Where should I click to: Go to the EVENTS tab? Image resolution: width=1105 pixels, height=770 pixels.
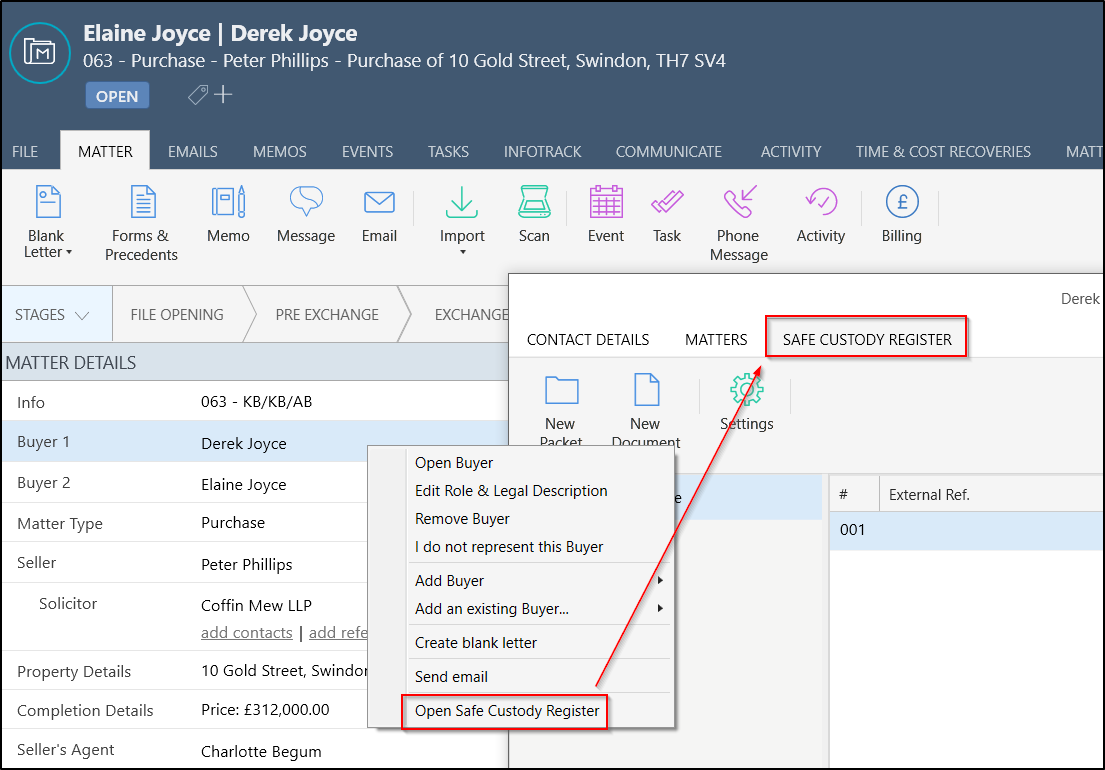pyautogui.click(x=367, y=151)
